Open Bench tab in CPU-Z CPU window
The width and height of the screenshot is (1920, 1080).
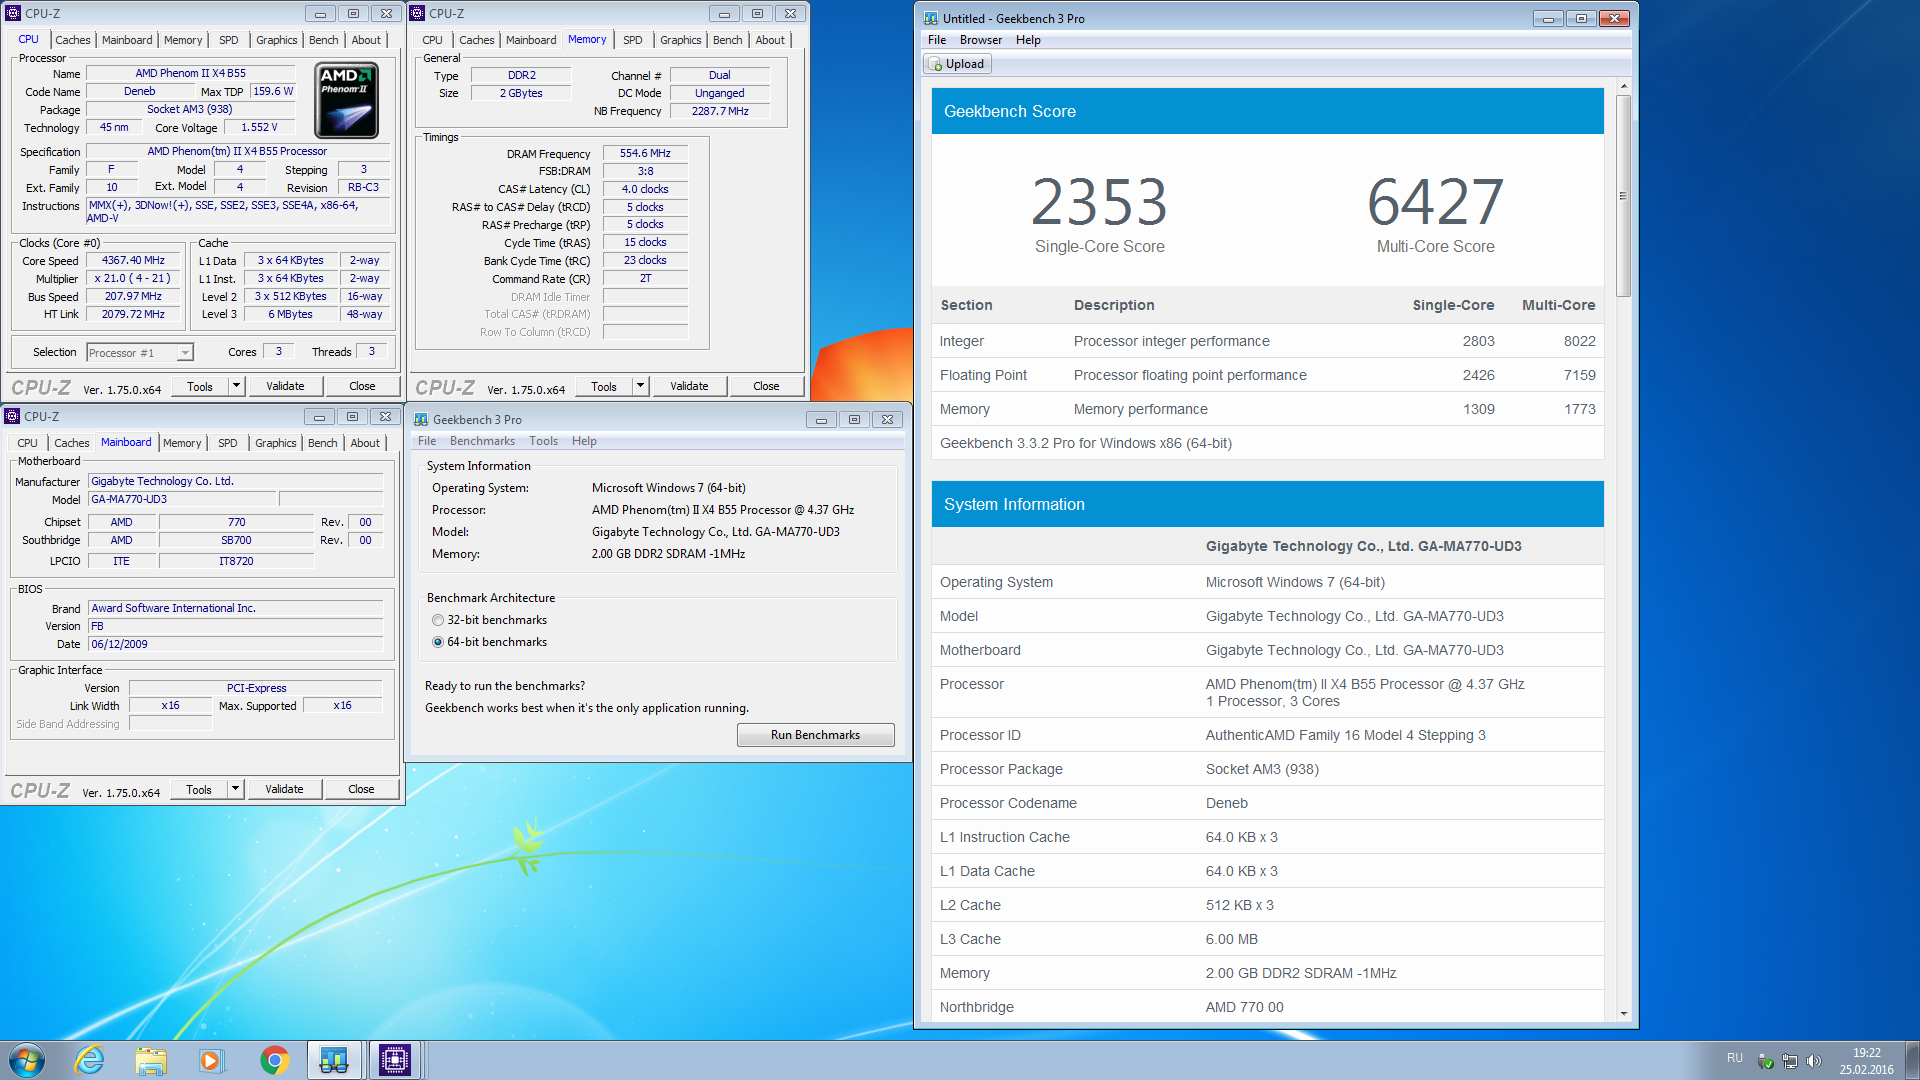click(323, 40)
